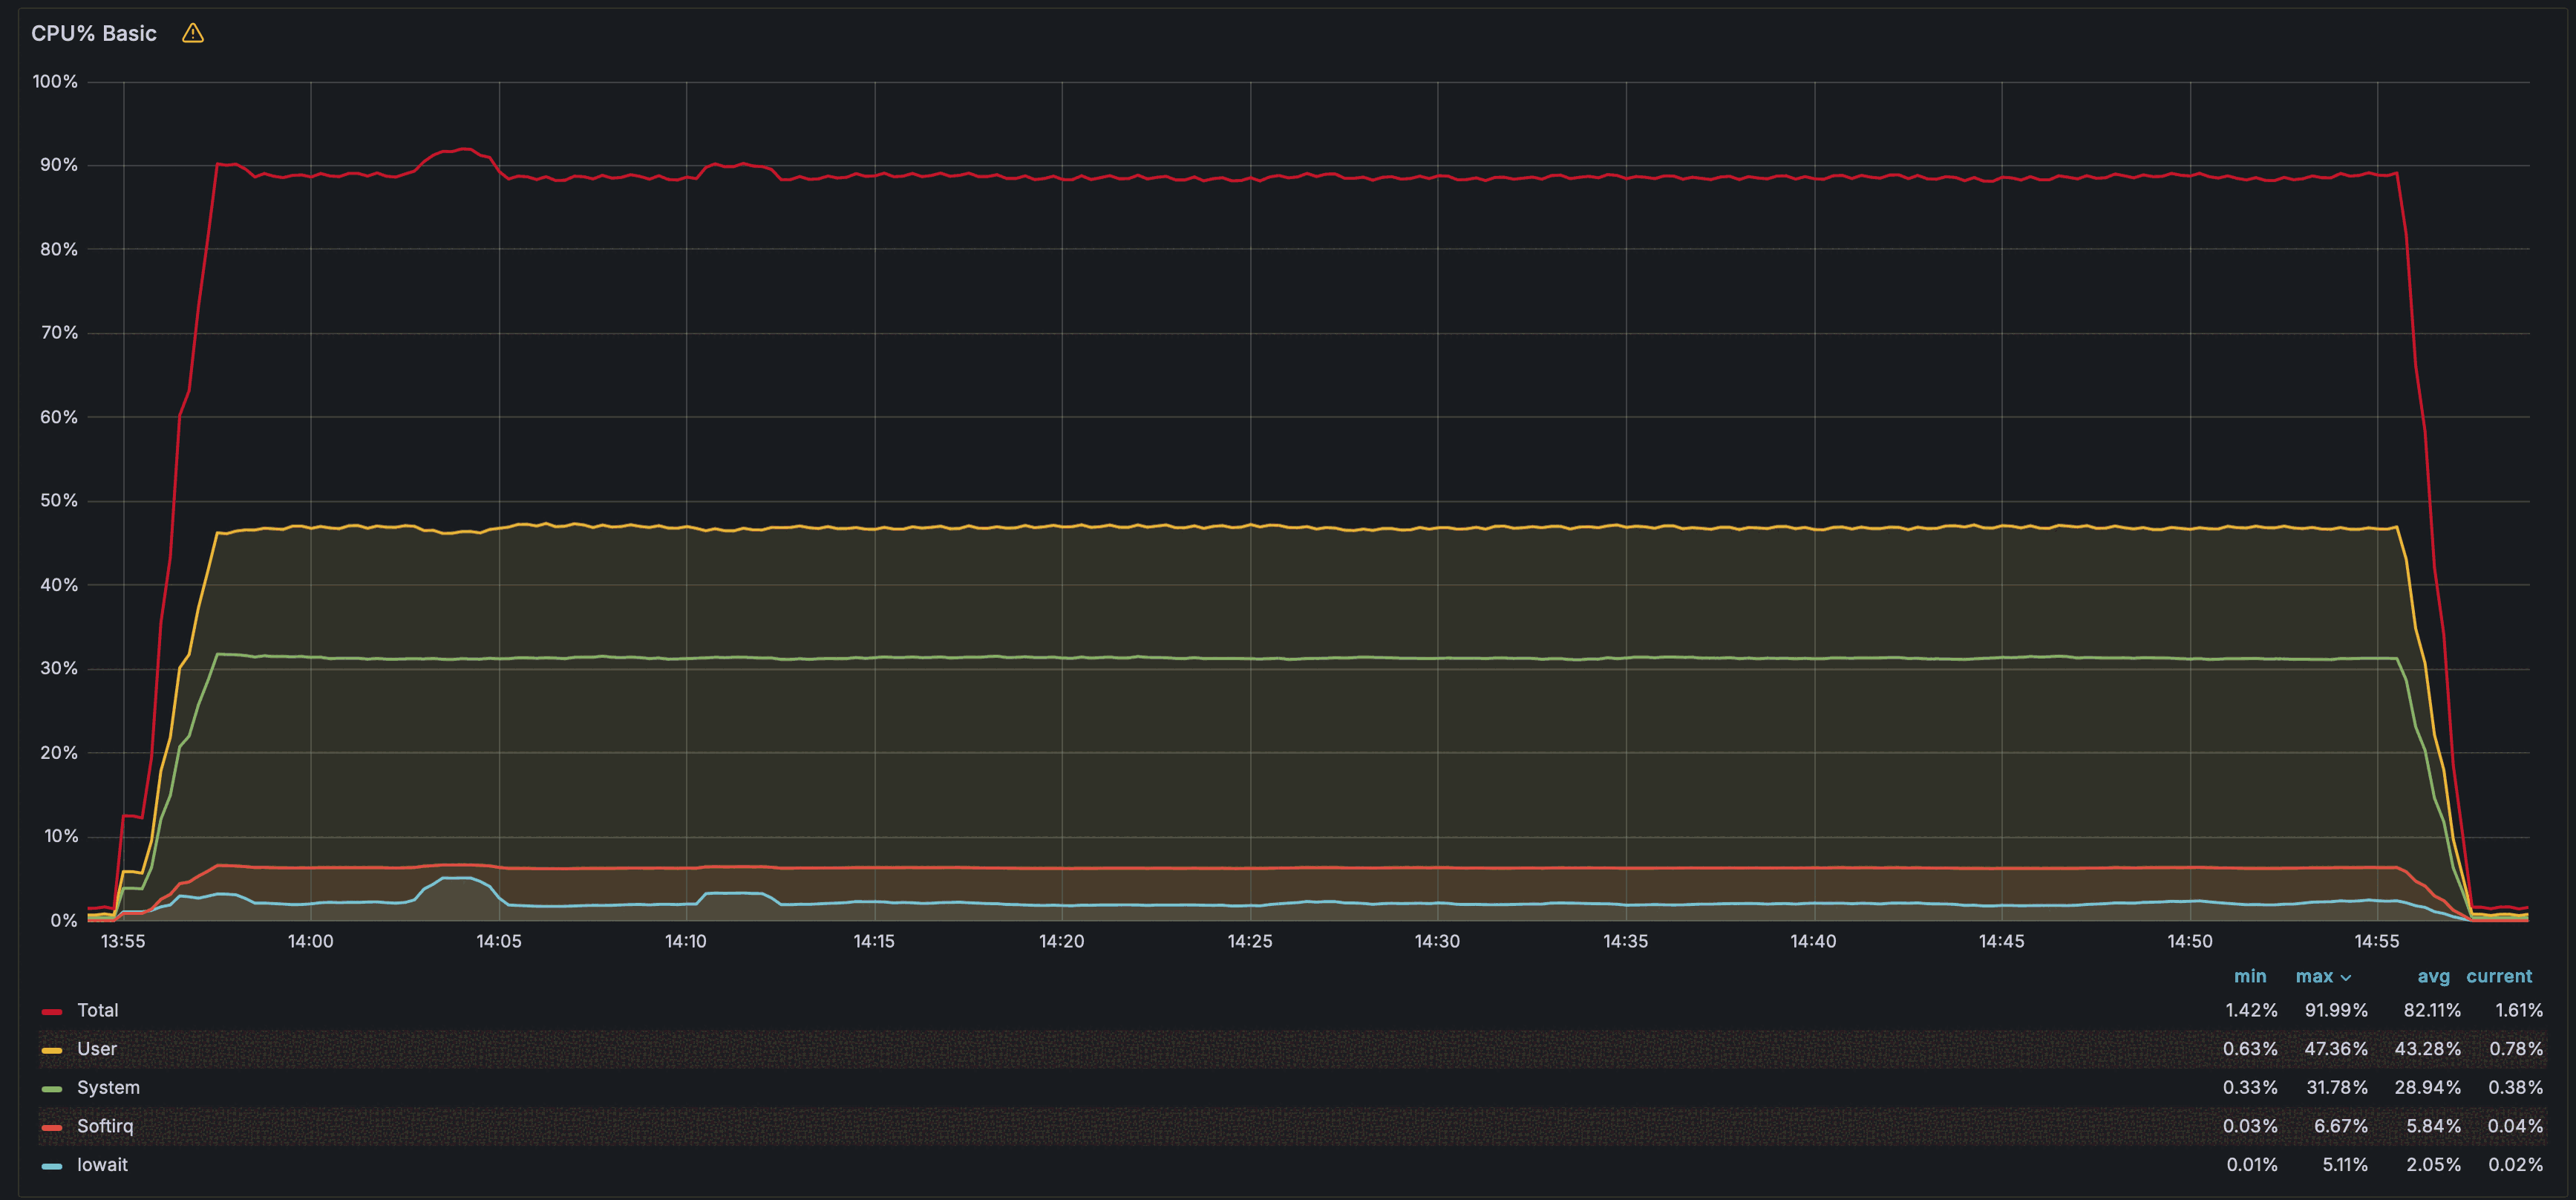
Task: Click the warning icon beside CPU% Basic title
Action: [193, 32]
